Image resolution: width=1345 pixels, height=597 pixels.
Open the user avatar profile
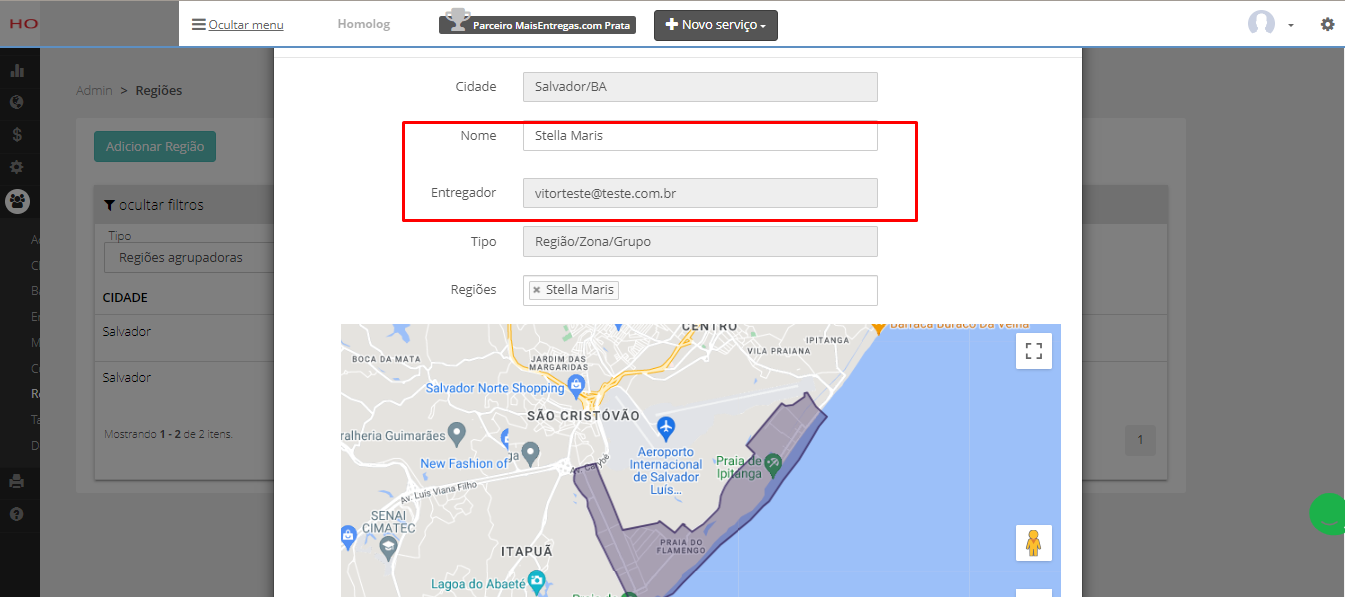click(1261, 24)
